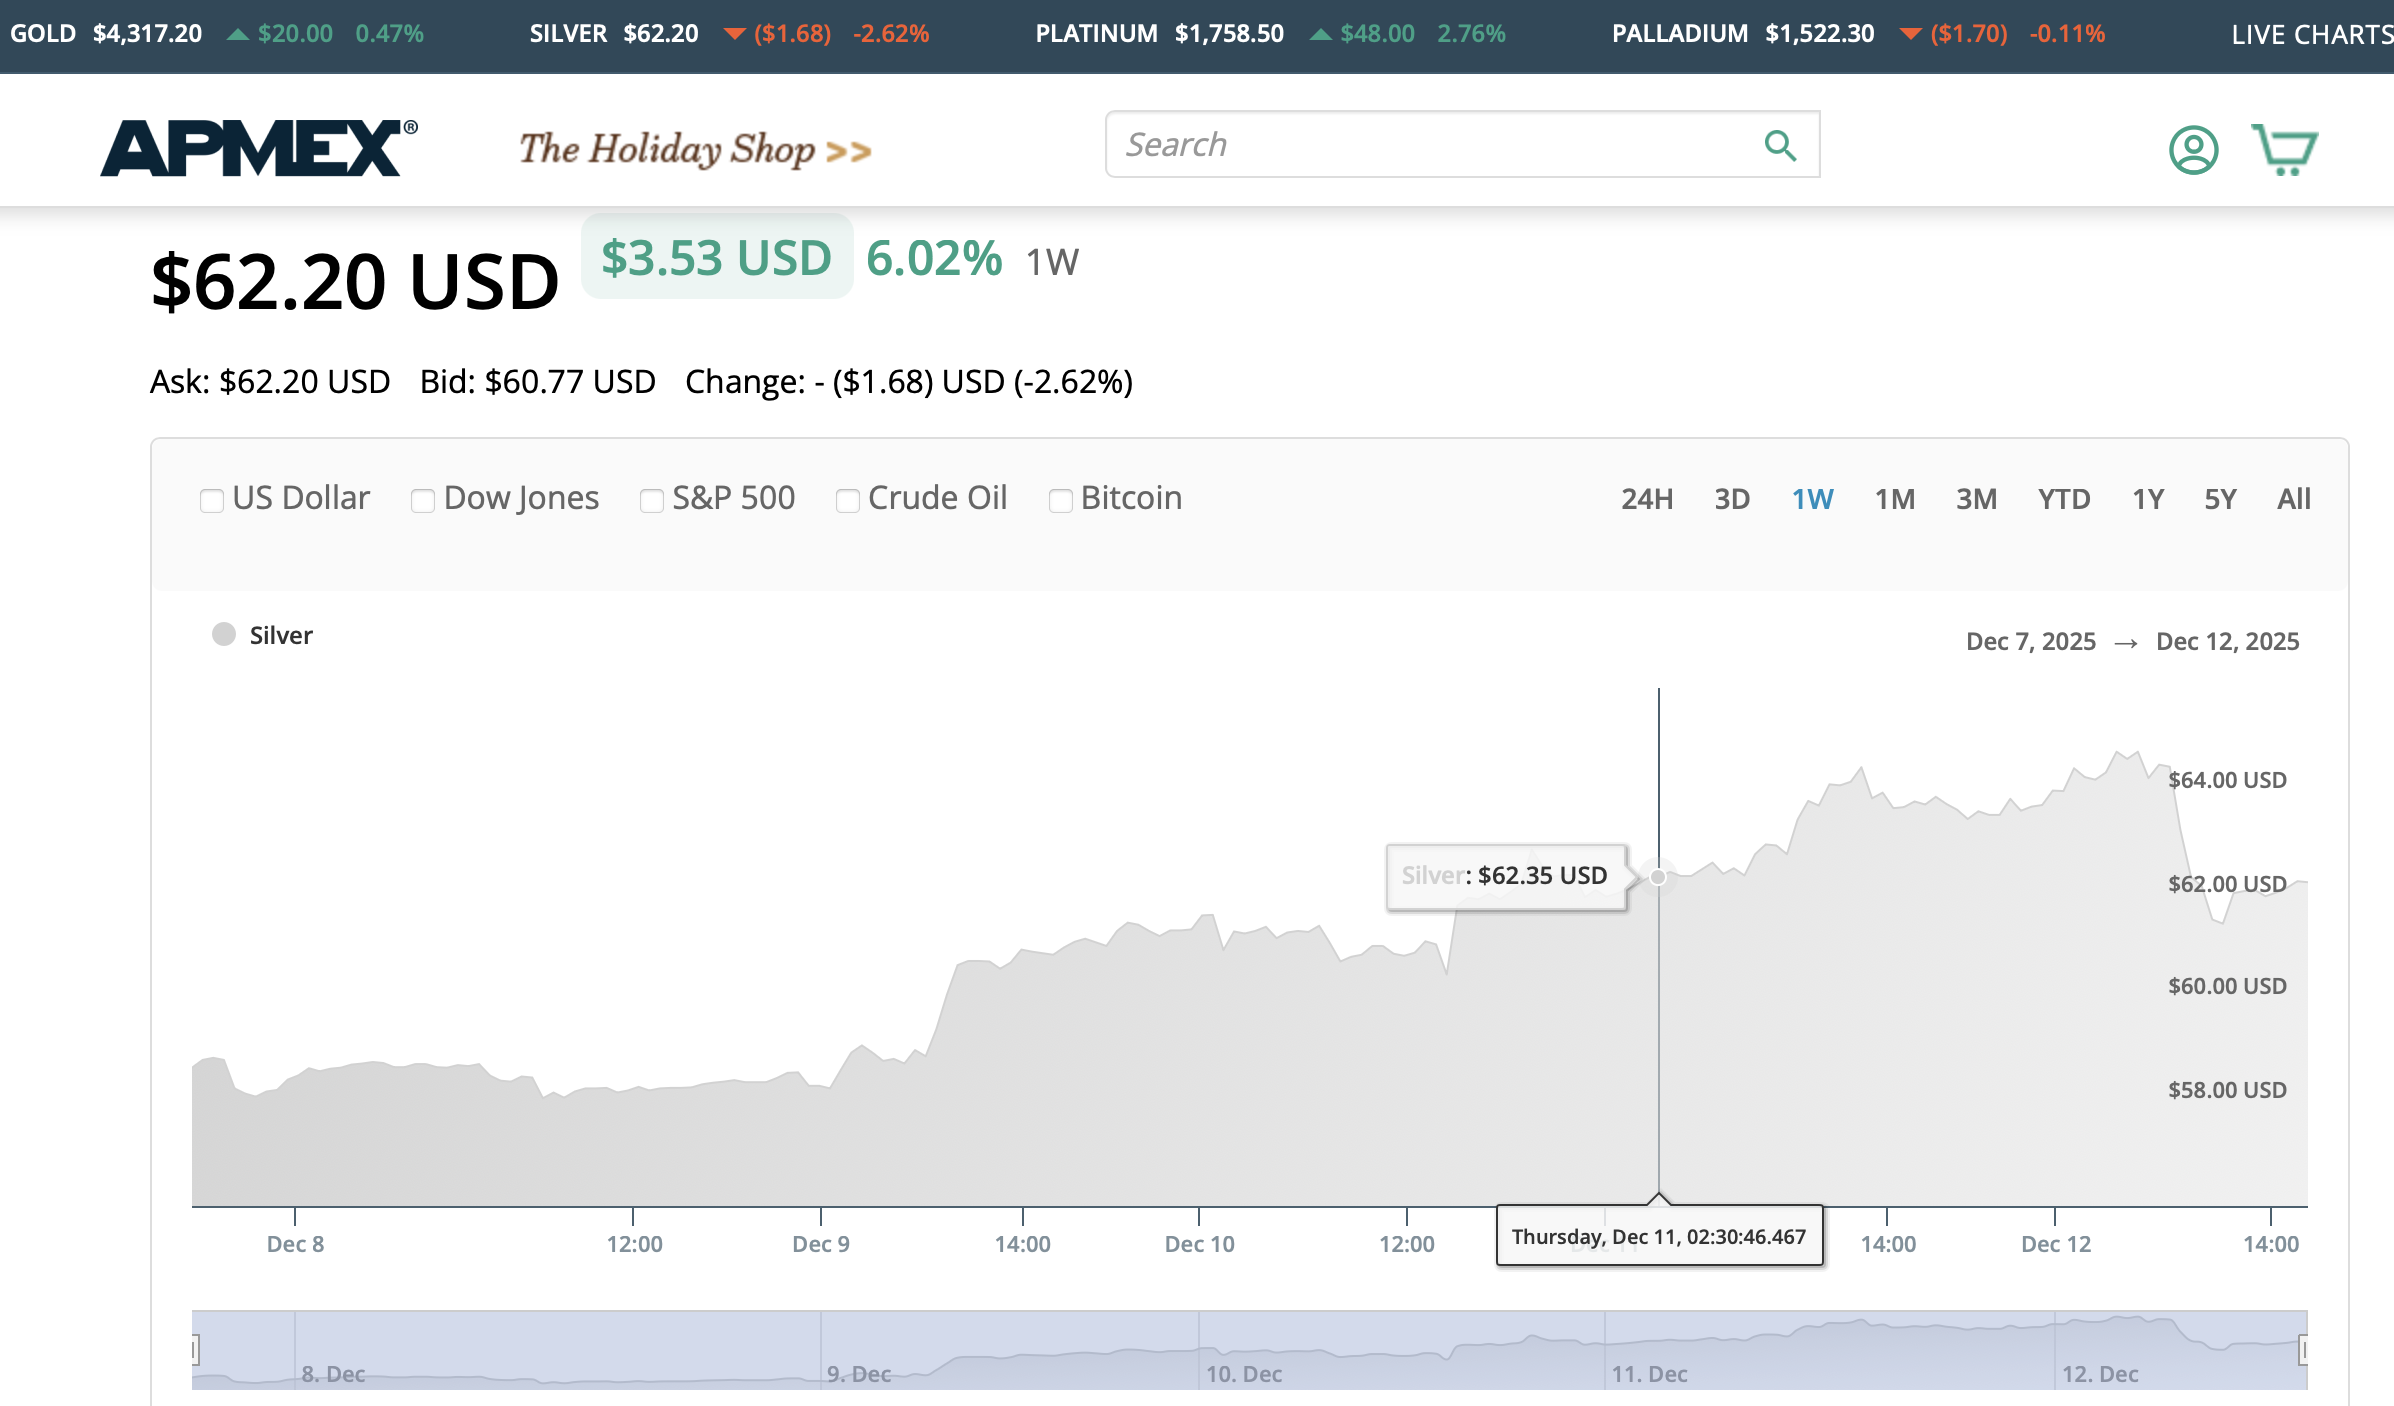This screenshot has width=2394, height=1406.
Task: Show the YTD chart range
Action: point(2063,499)
